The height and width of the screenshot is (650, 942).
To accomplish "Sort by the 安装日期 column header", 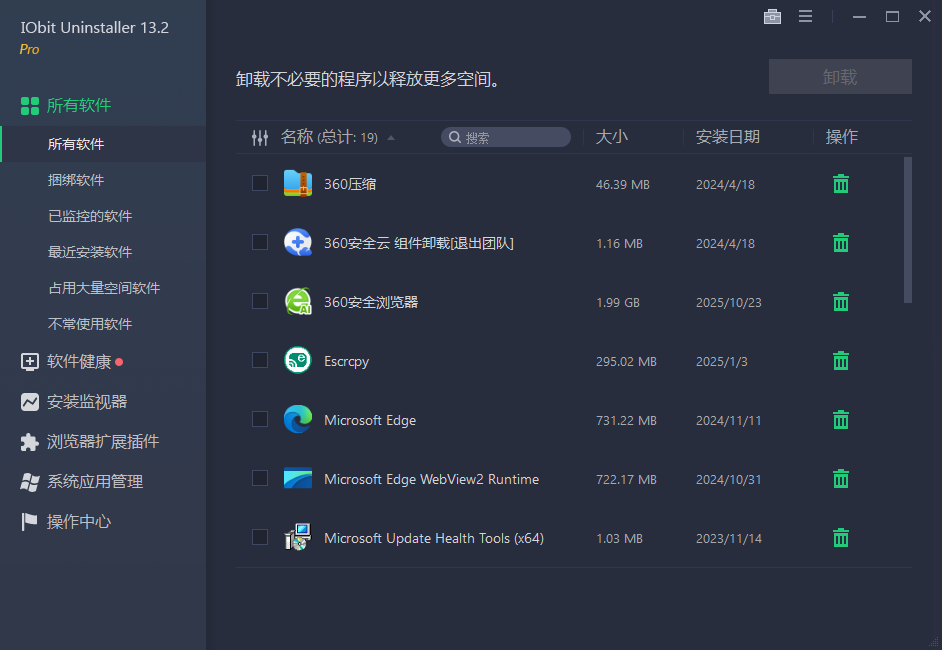I will 728,137.
